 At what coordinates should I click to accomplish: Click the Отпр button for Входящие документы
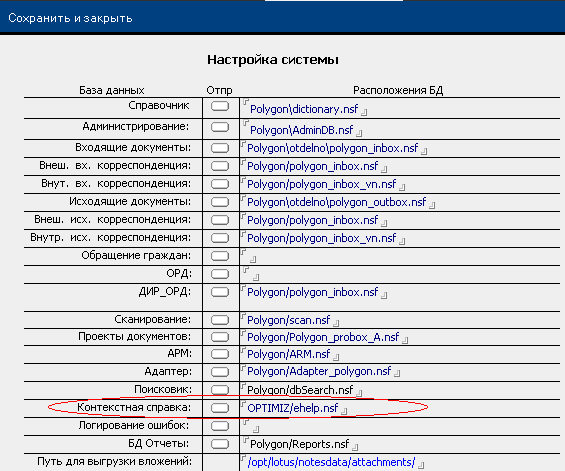220,148
